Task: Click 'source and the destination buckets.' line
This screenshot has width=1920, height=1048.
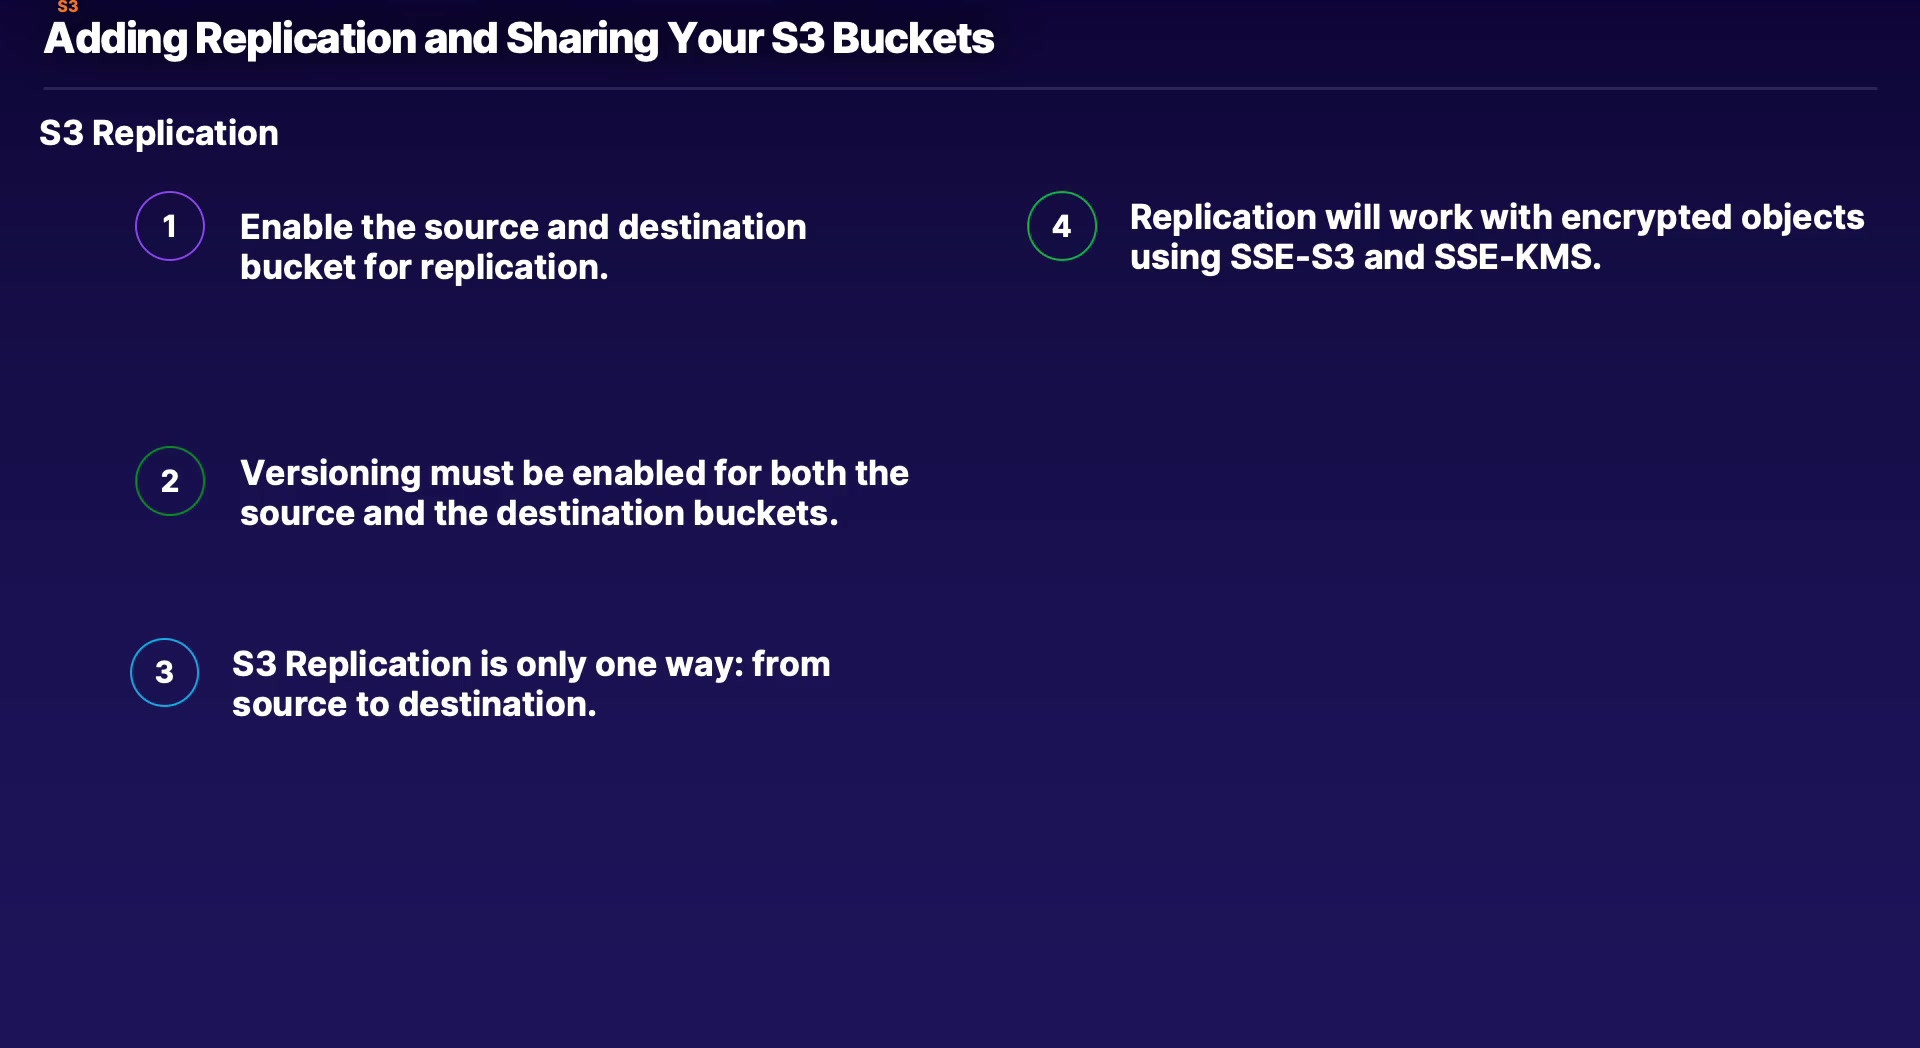Action: pyautogui.click(x=539, y=513)
